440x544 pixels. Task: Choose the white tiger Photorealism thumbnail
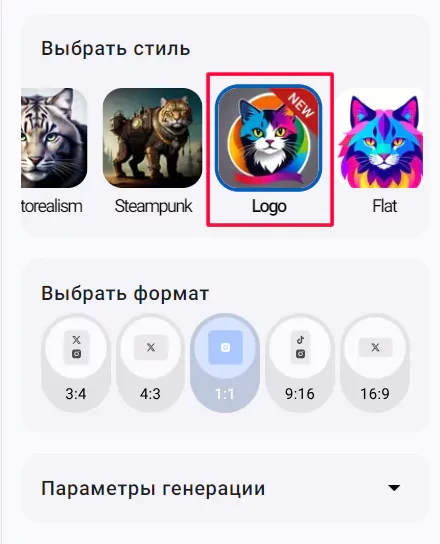[54, 138]
